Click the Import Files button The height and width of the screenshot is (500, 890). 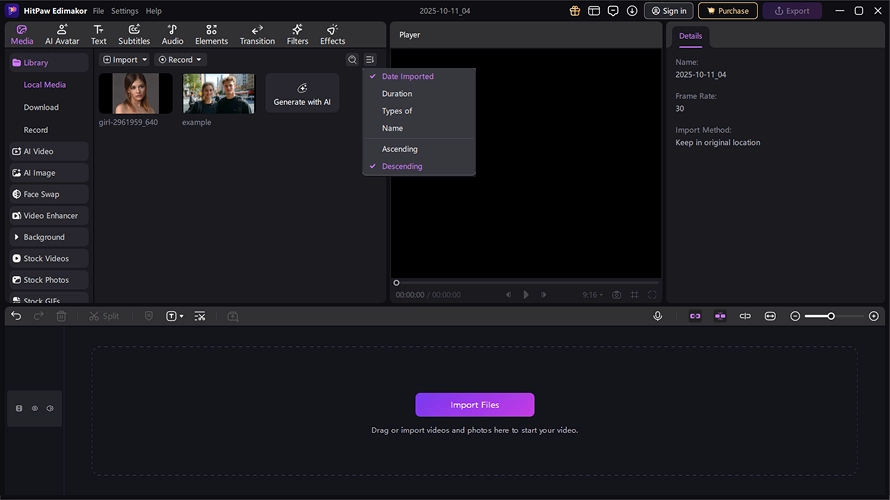tap(475, 405)
